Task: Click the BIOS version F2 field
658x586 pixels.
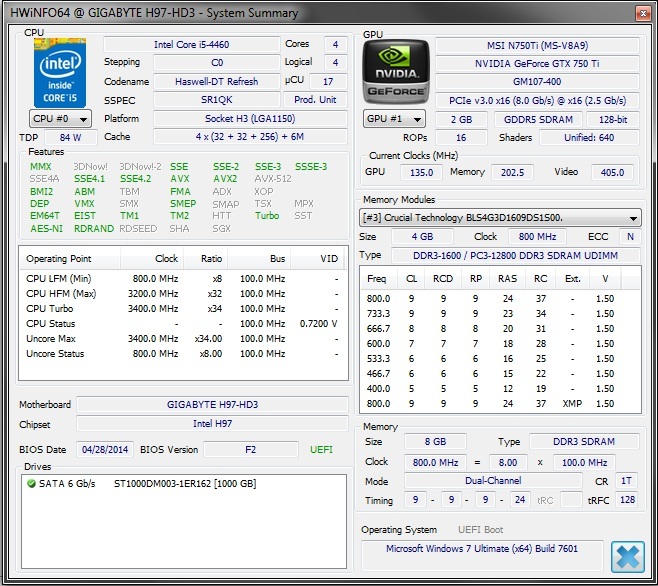Action: pos(251,450)
